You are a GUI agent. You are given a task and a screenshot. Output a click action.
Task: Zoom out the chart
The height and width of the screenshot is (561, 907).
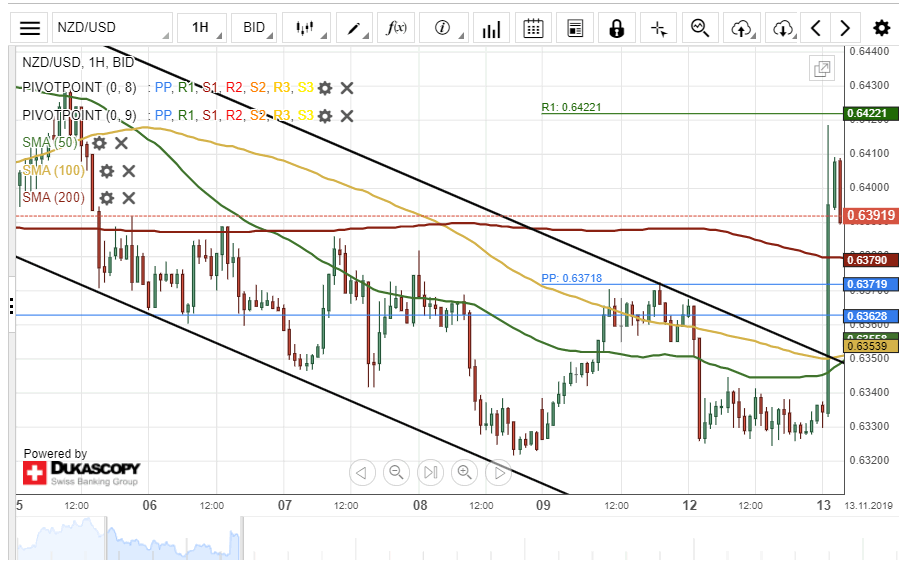[x=396, y=473]
